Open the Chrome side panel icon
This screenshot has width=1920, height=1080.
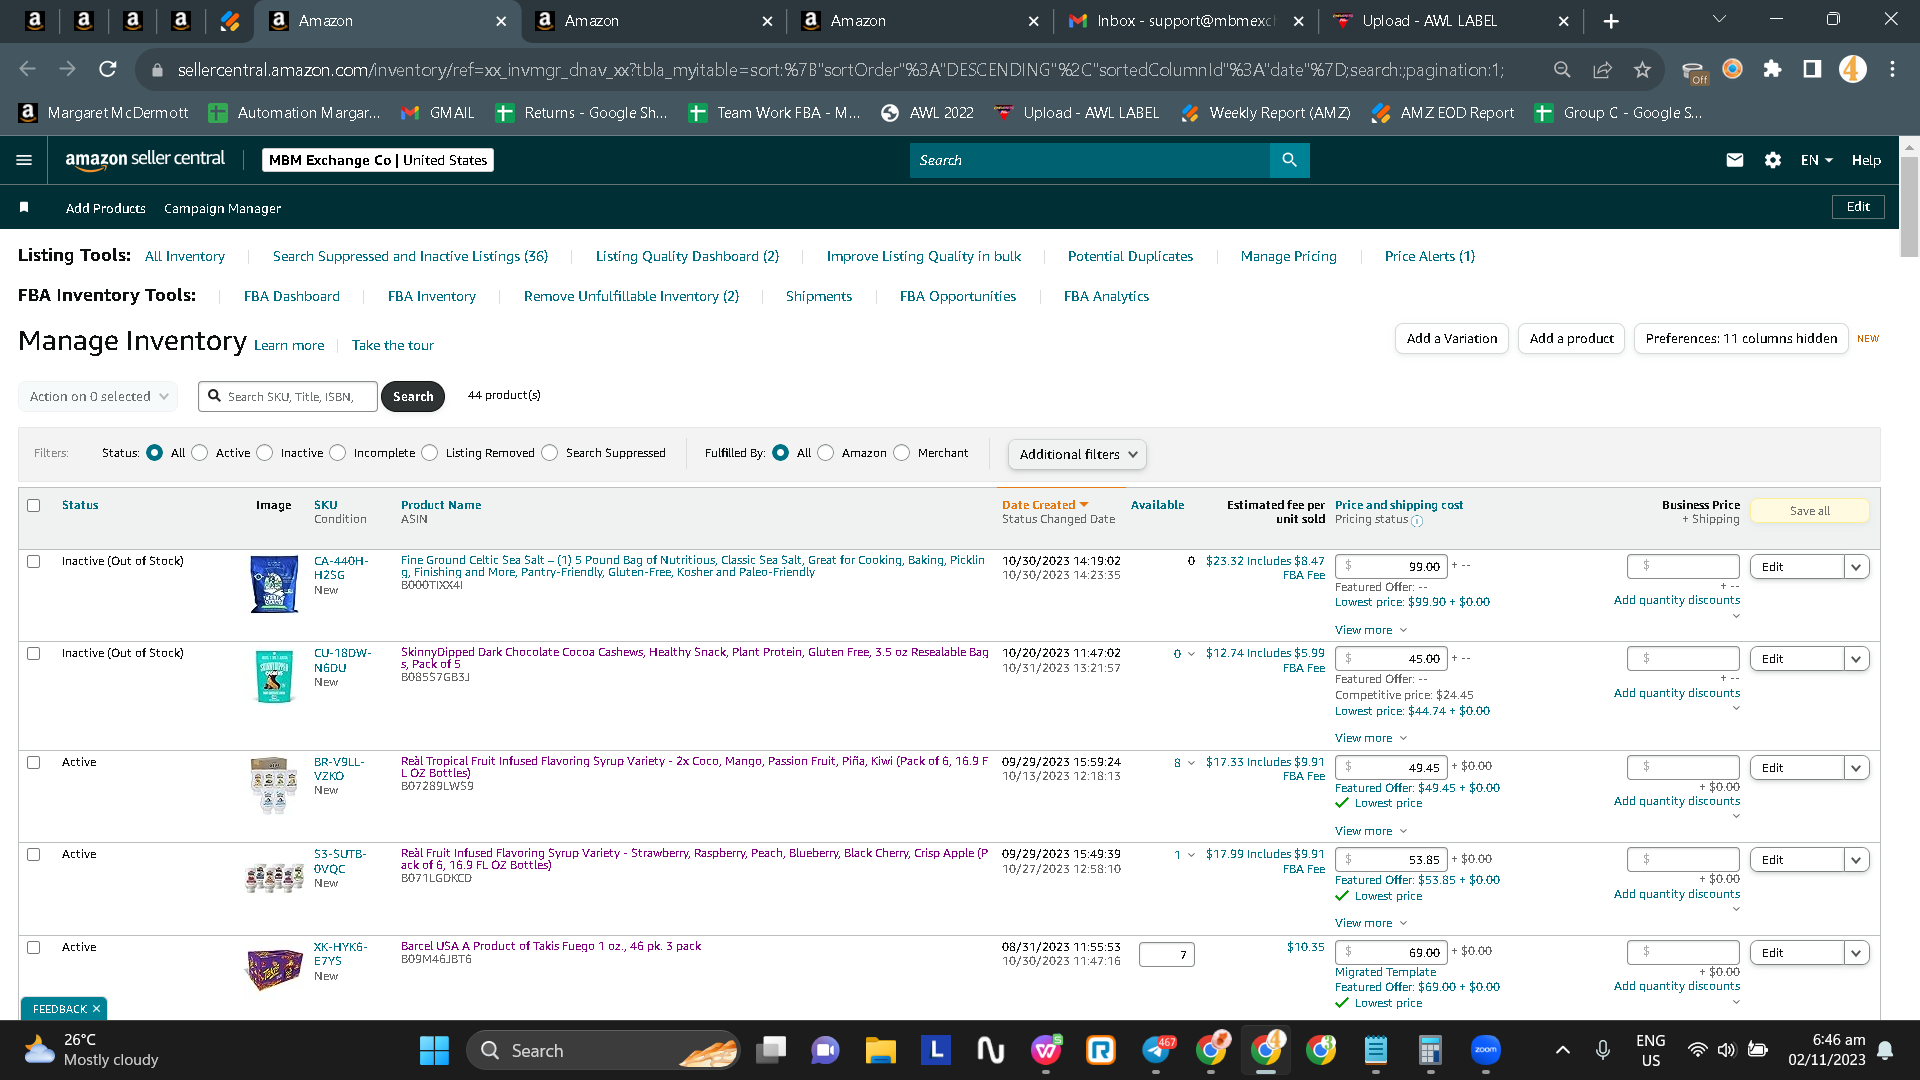[x=1812, y=69]
